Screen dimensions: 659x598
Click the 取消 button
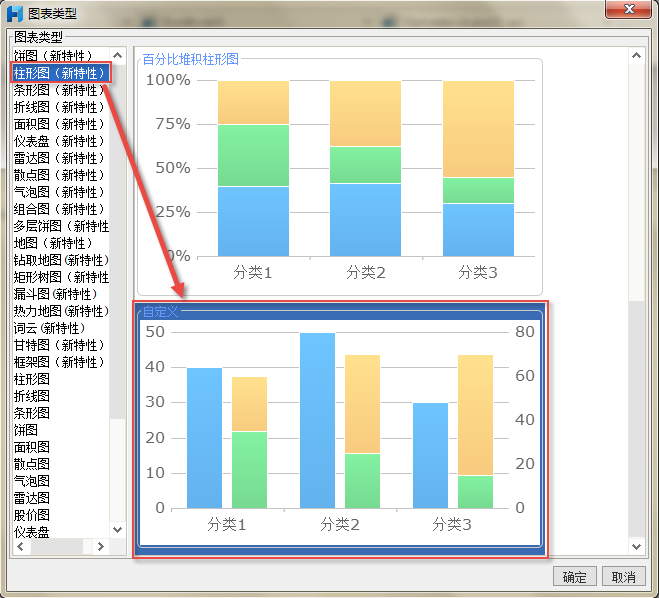coord(624,577)
